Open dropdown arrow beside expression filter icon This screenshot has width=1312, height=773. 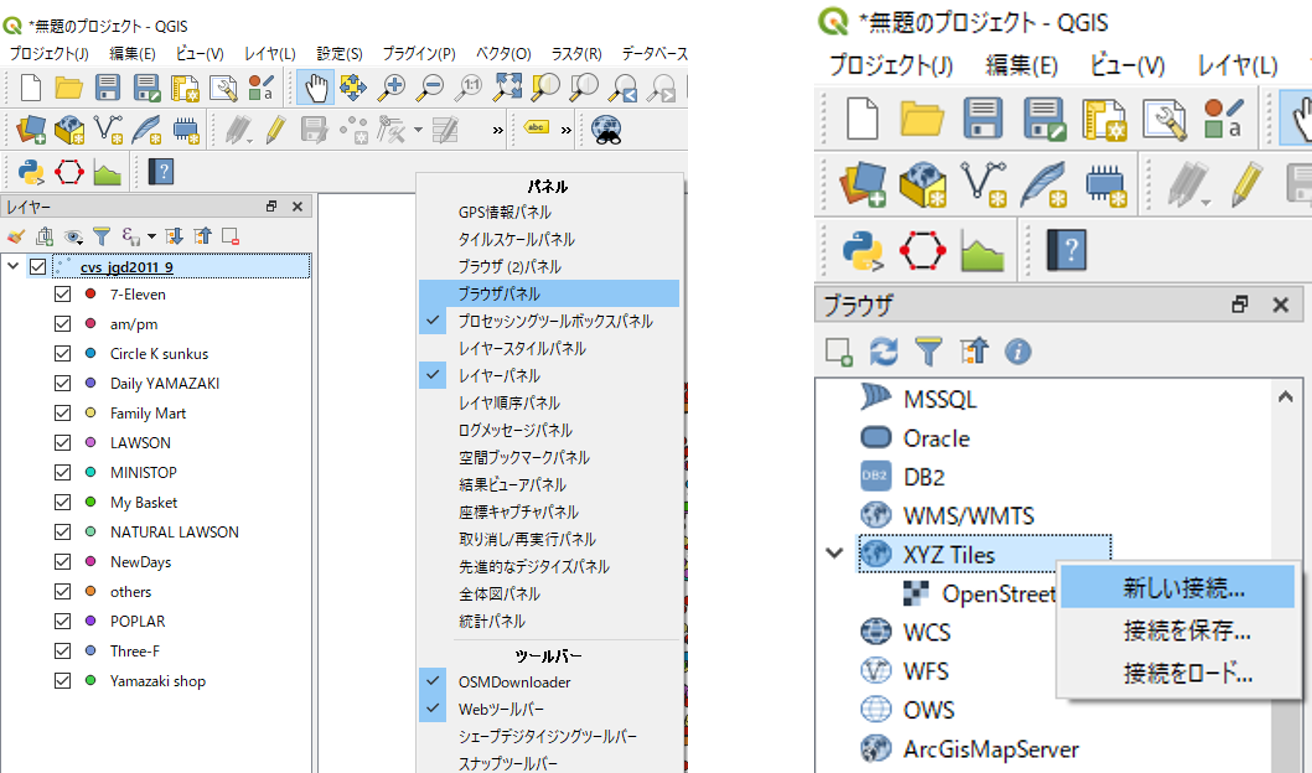pos(152,236)
